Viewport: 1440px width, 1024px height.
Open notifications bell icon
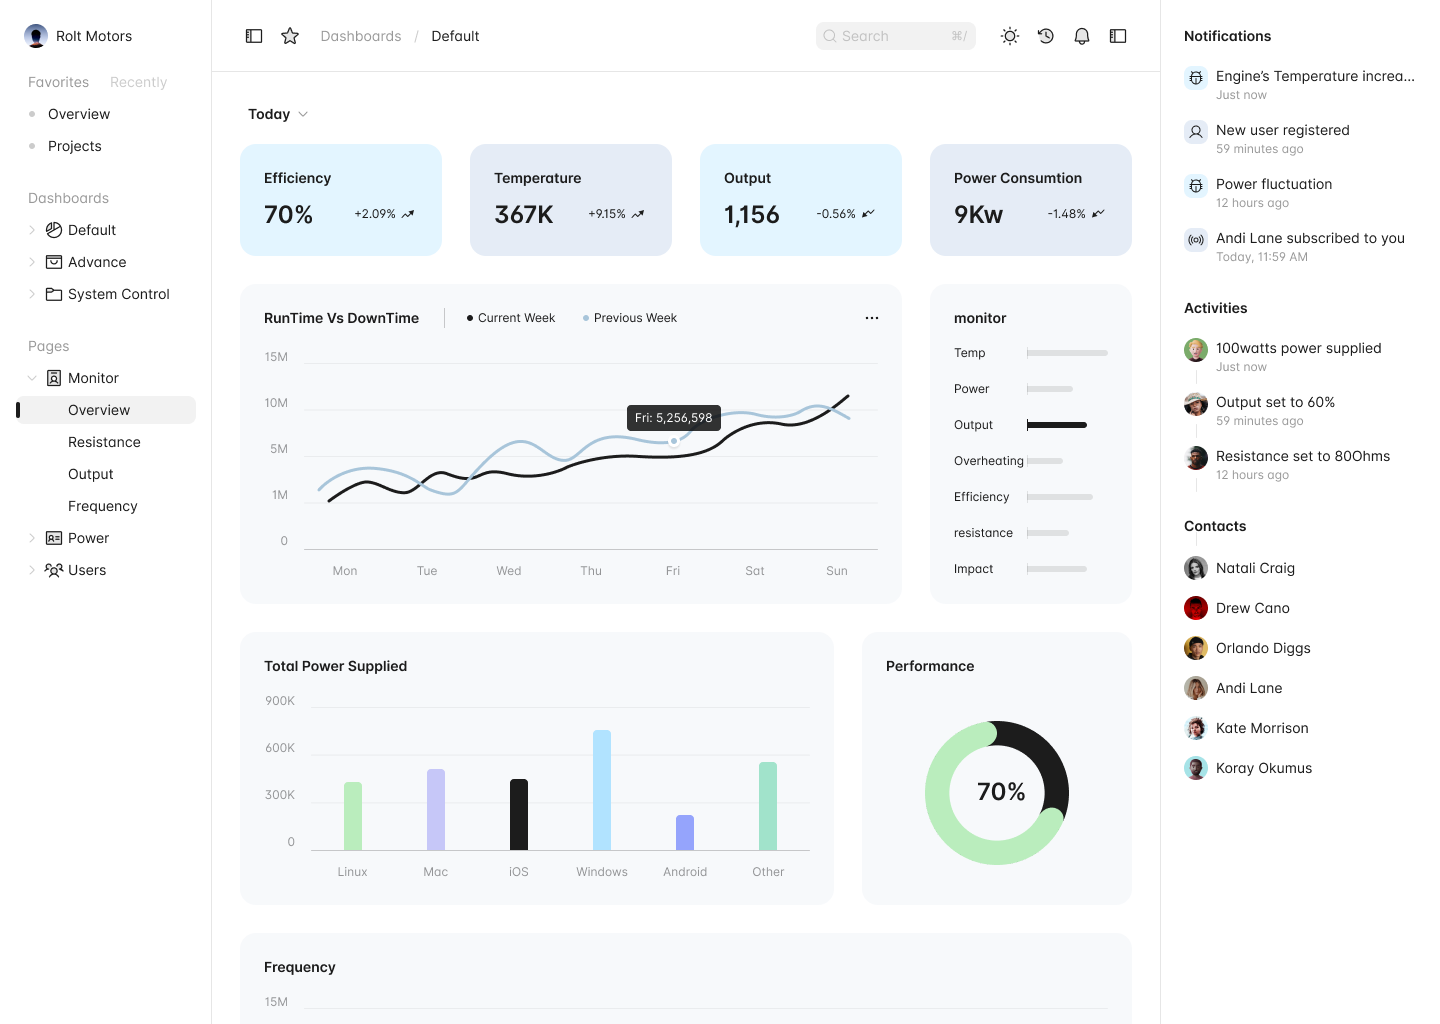(x=1082, y=36)
